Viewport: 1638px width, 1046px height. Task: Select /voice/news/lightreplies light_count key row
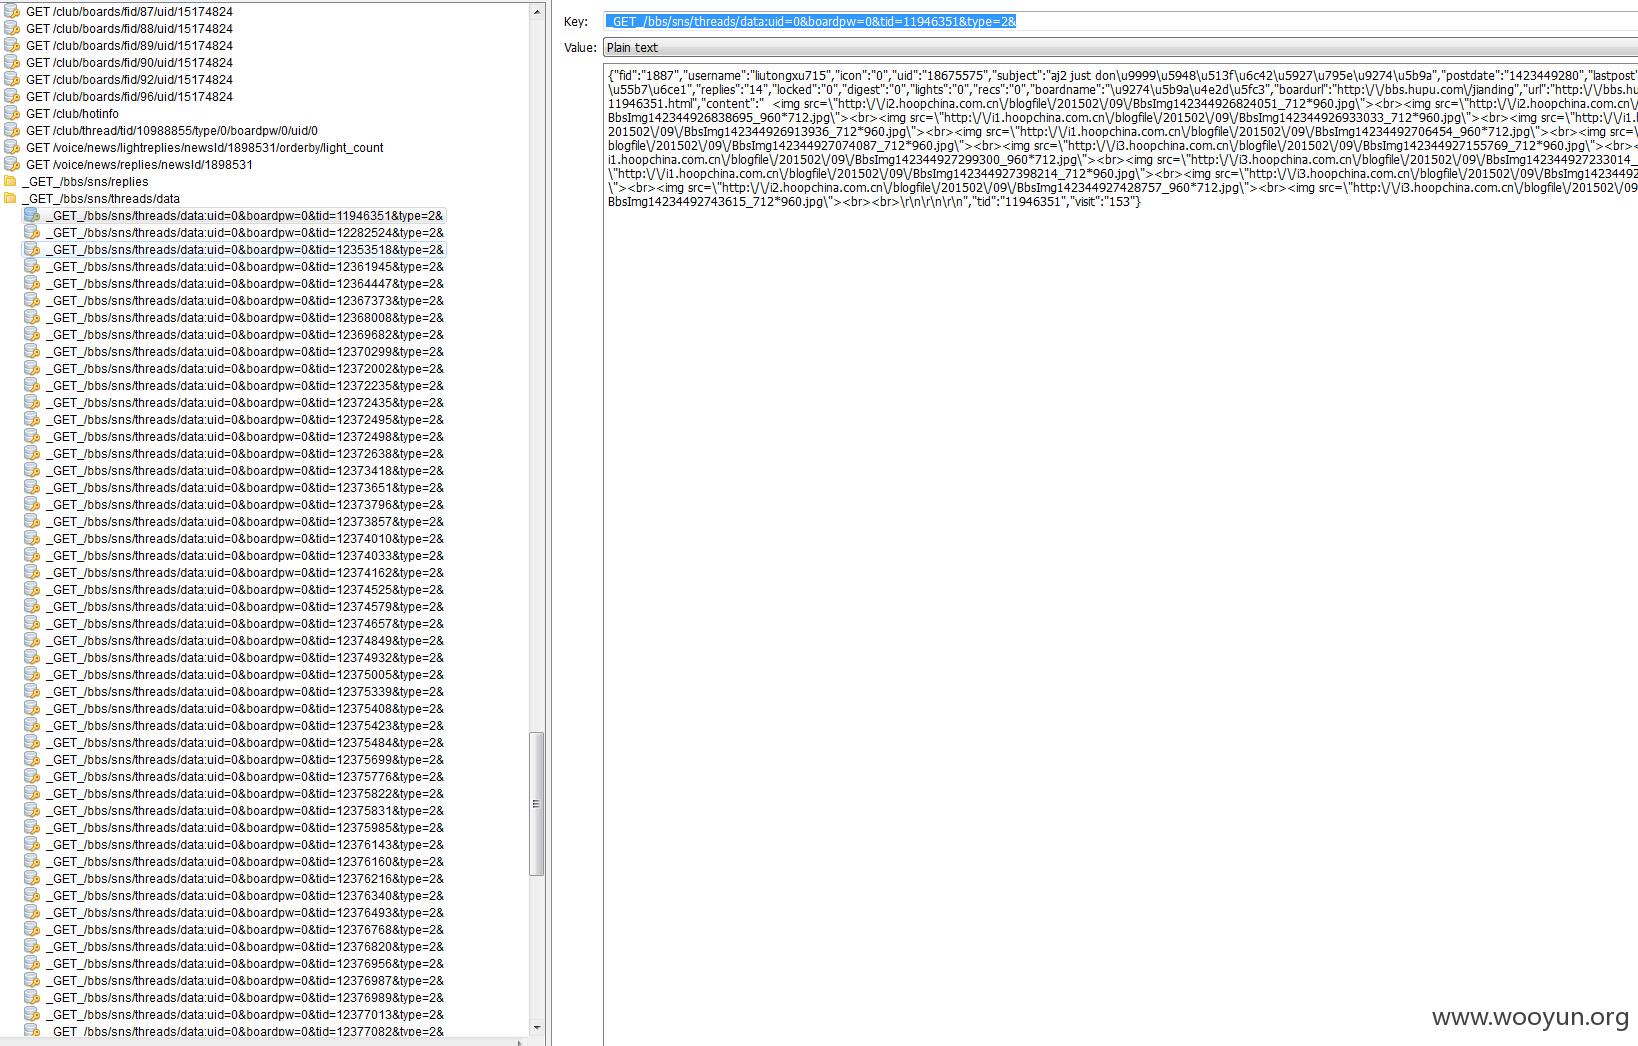coord(205,147)
